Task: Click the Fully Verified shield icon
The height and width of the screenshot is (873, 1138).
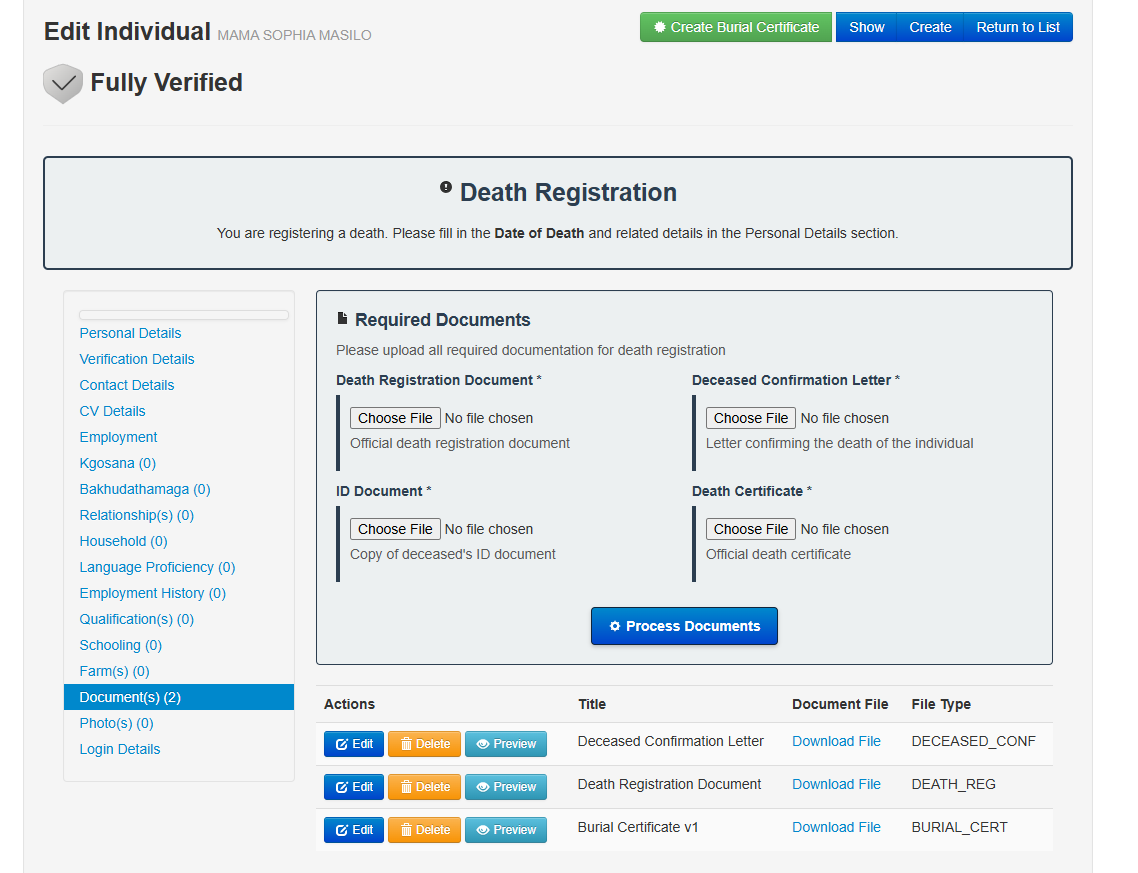Action: [62, 84]
